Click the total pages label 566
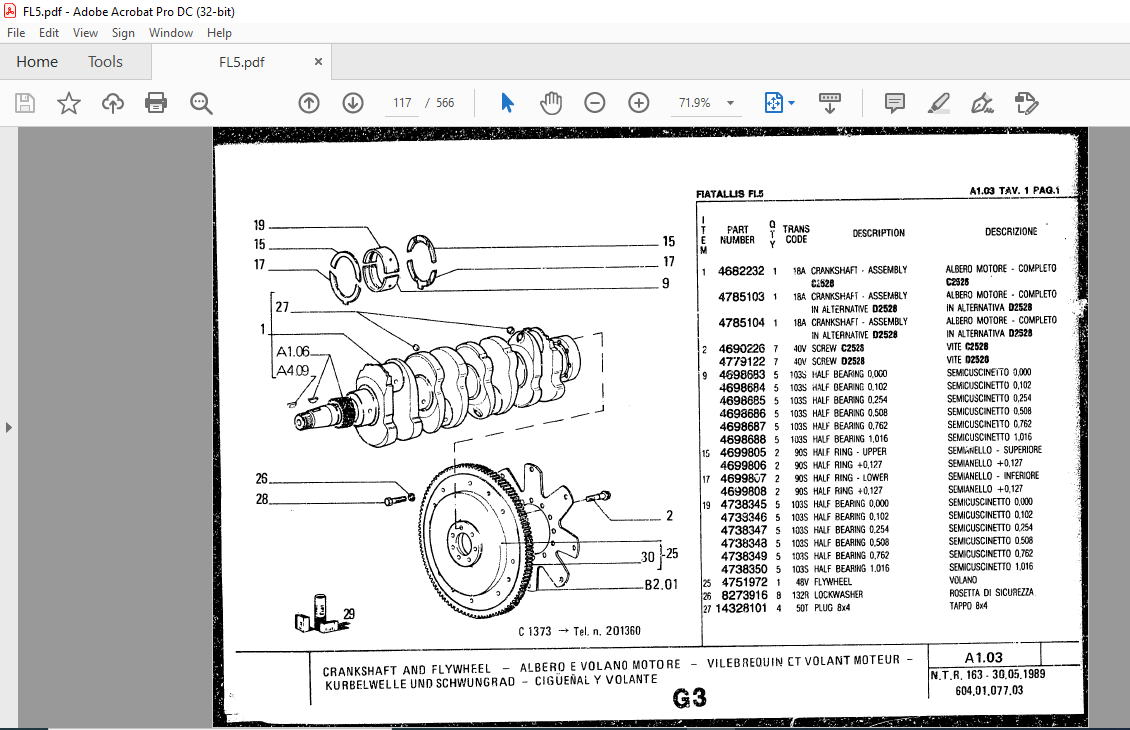Image resolution: width=1130 pixels, height=730 pixels. pos(445,103)
